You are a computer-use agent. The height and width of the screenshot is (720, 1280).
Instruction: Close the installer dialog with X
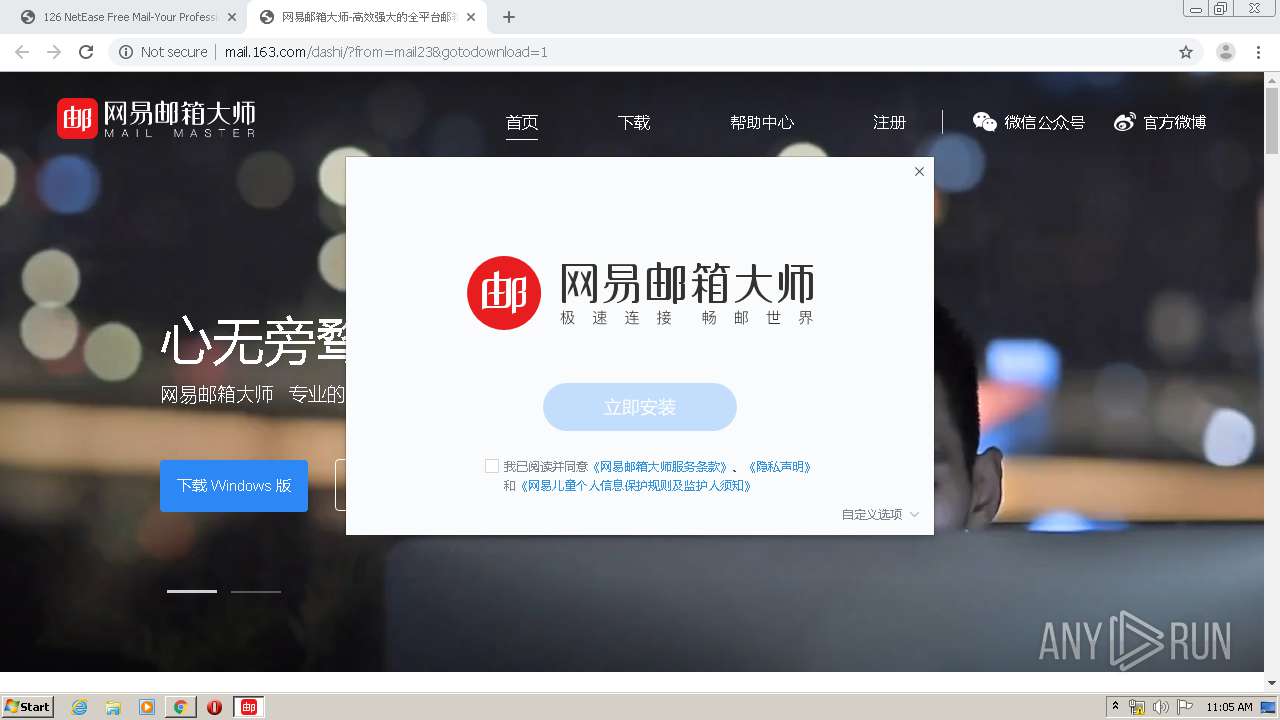[x=919, y=171]
